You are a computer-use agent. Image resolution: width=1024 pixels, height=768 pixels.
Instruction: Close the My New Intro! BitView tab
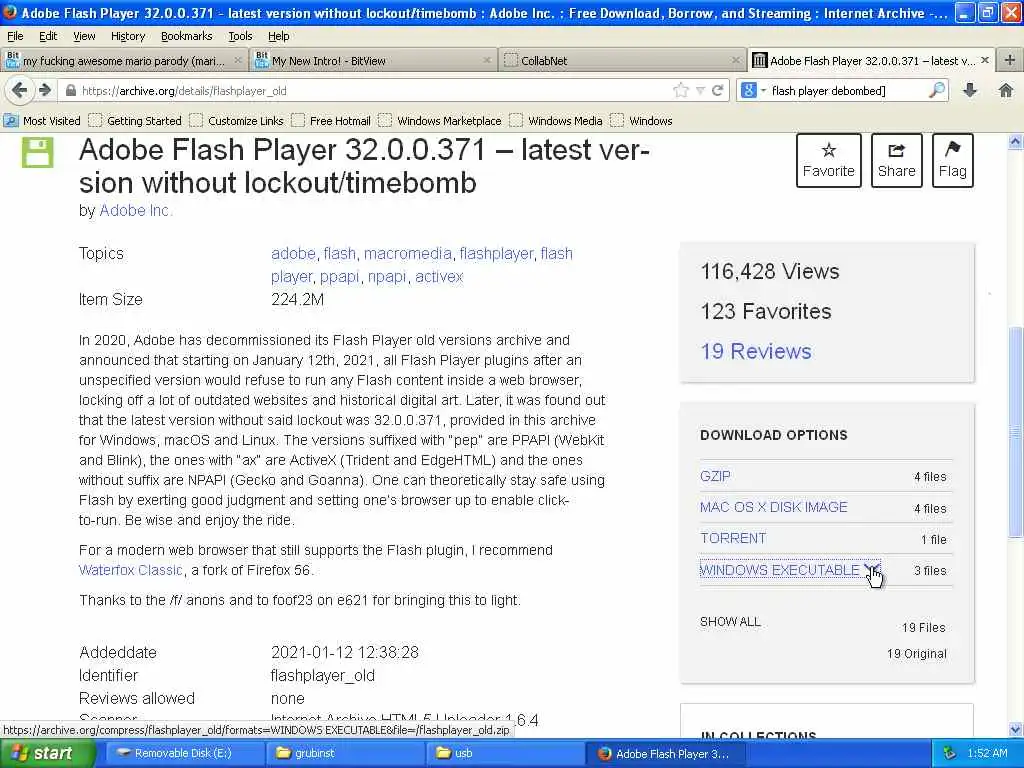(487, 60)
